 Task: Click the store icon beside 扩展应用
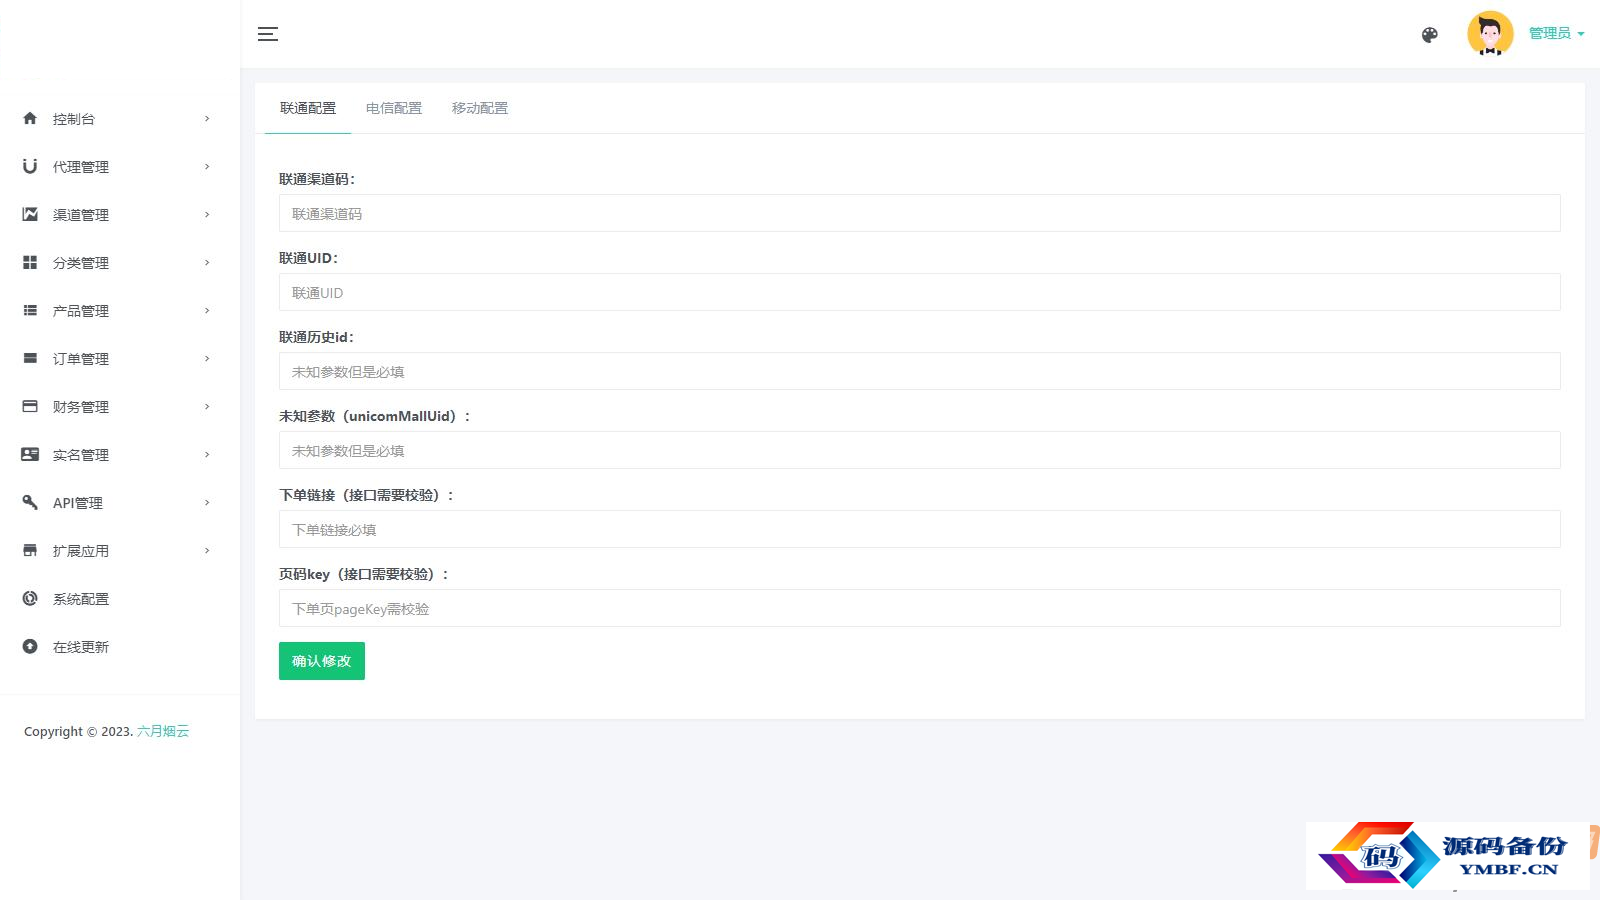coord(30,550)
